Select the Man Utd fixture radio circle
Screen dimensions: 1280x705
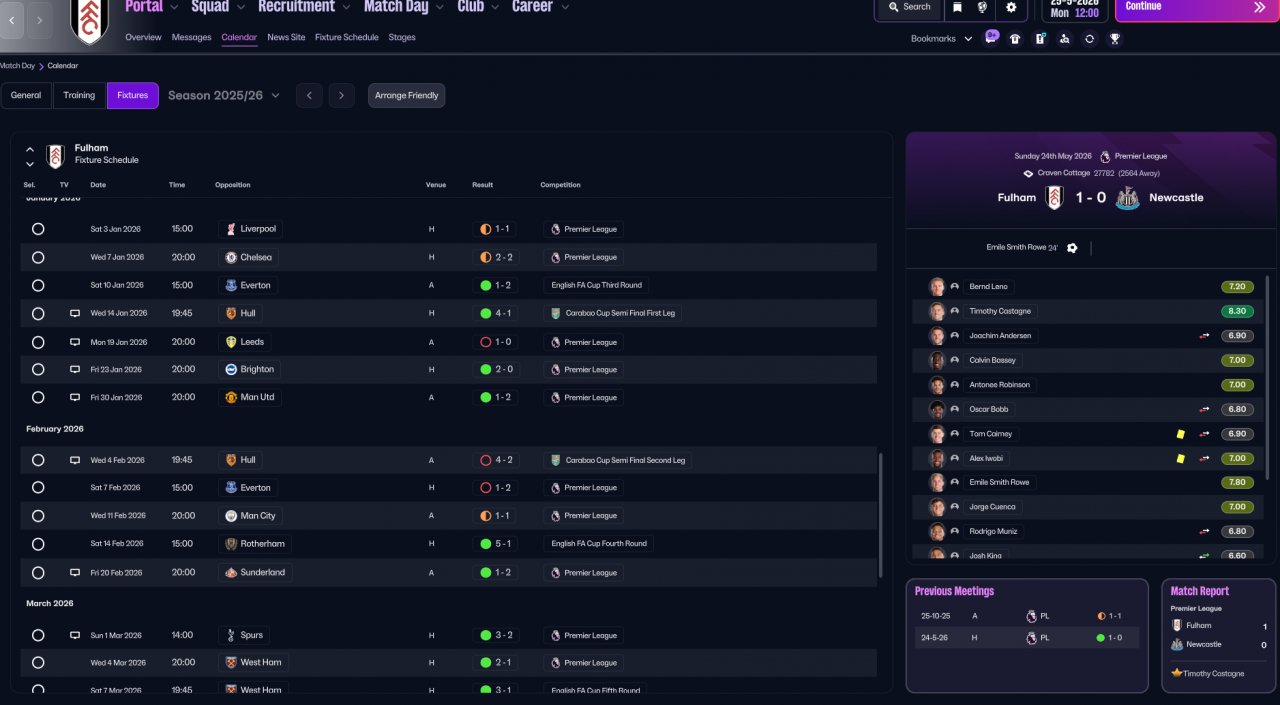tap(38, 397)
